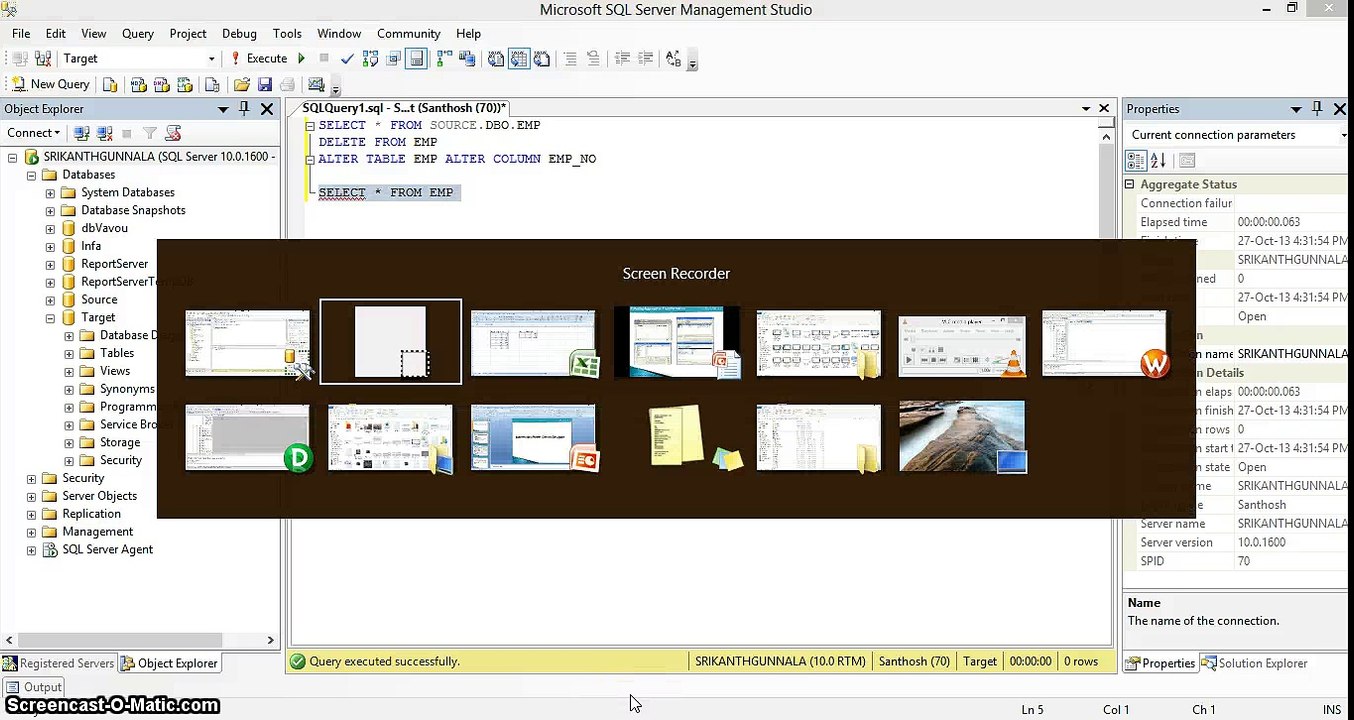1354x720 pixels.
Task: Open the Target database dropdown
Action: [x=211, y=59]
